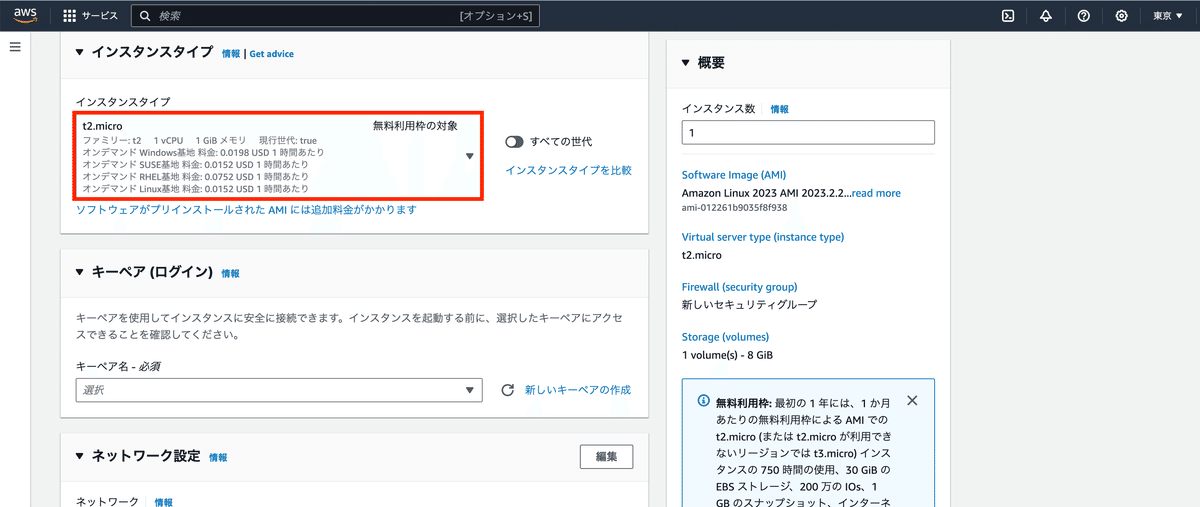Open 情報 link beside ネットワーク label
The width and height of the screenshot is (1200, 507).
[x=163, y=502]
